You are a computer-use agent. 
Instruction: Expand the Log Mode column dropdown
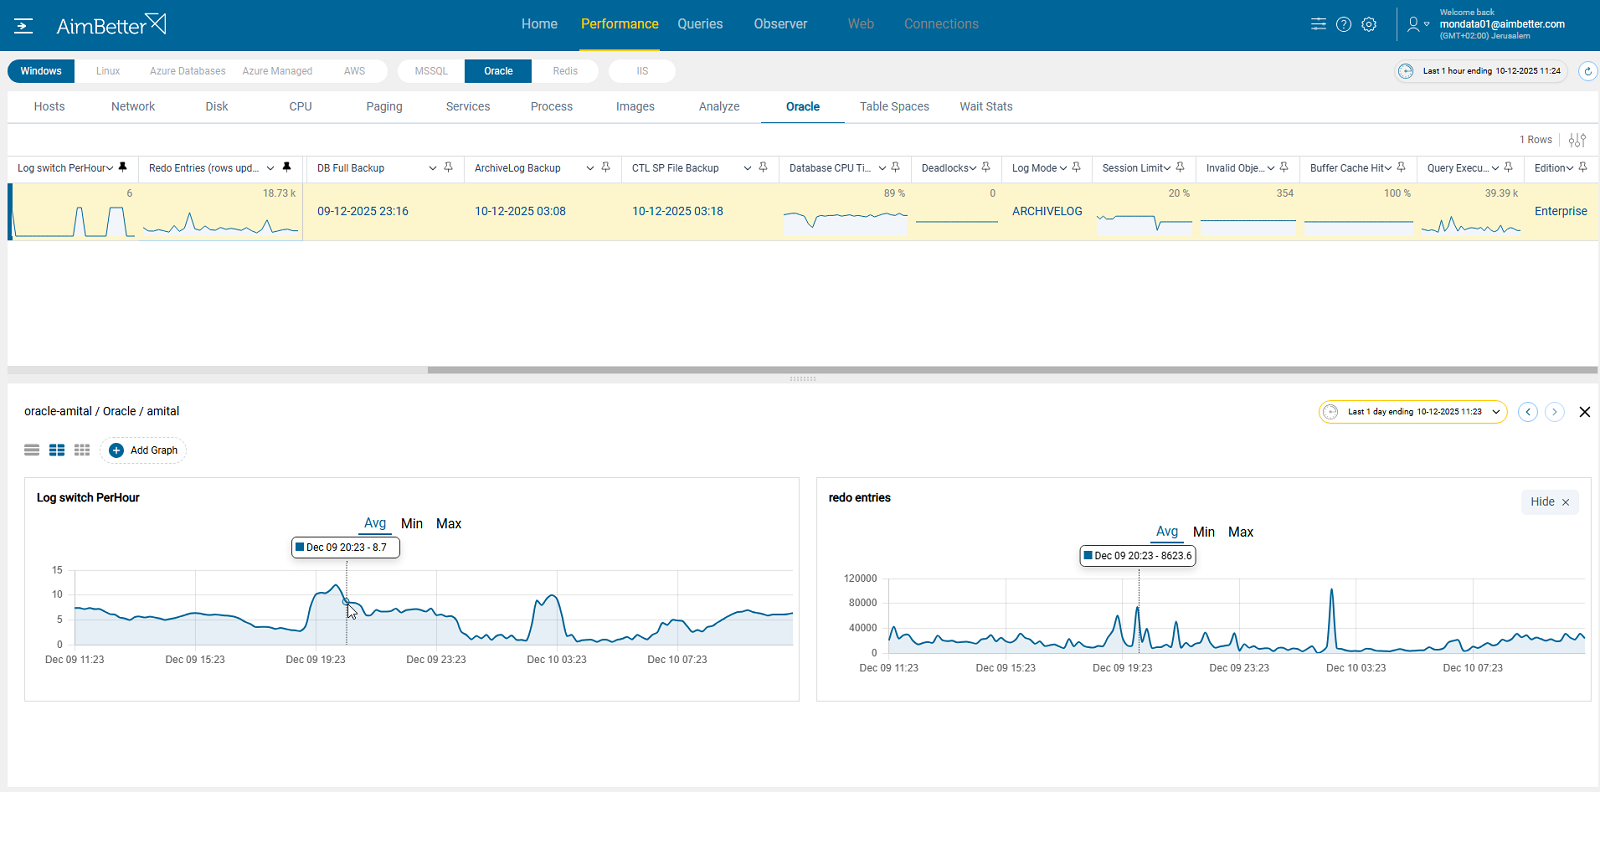pyautogui.click(x=1063, y=168)
